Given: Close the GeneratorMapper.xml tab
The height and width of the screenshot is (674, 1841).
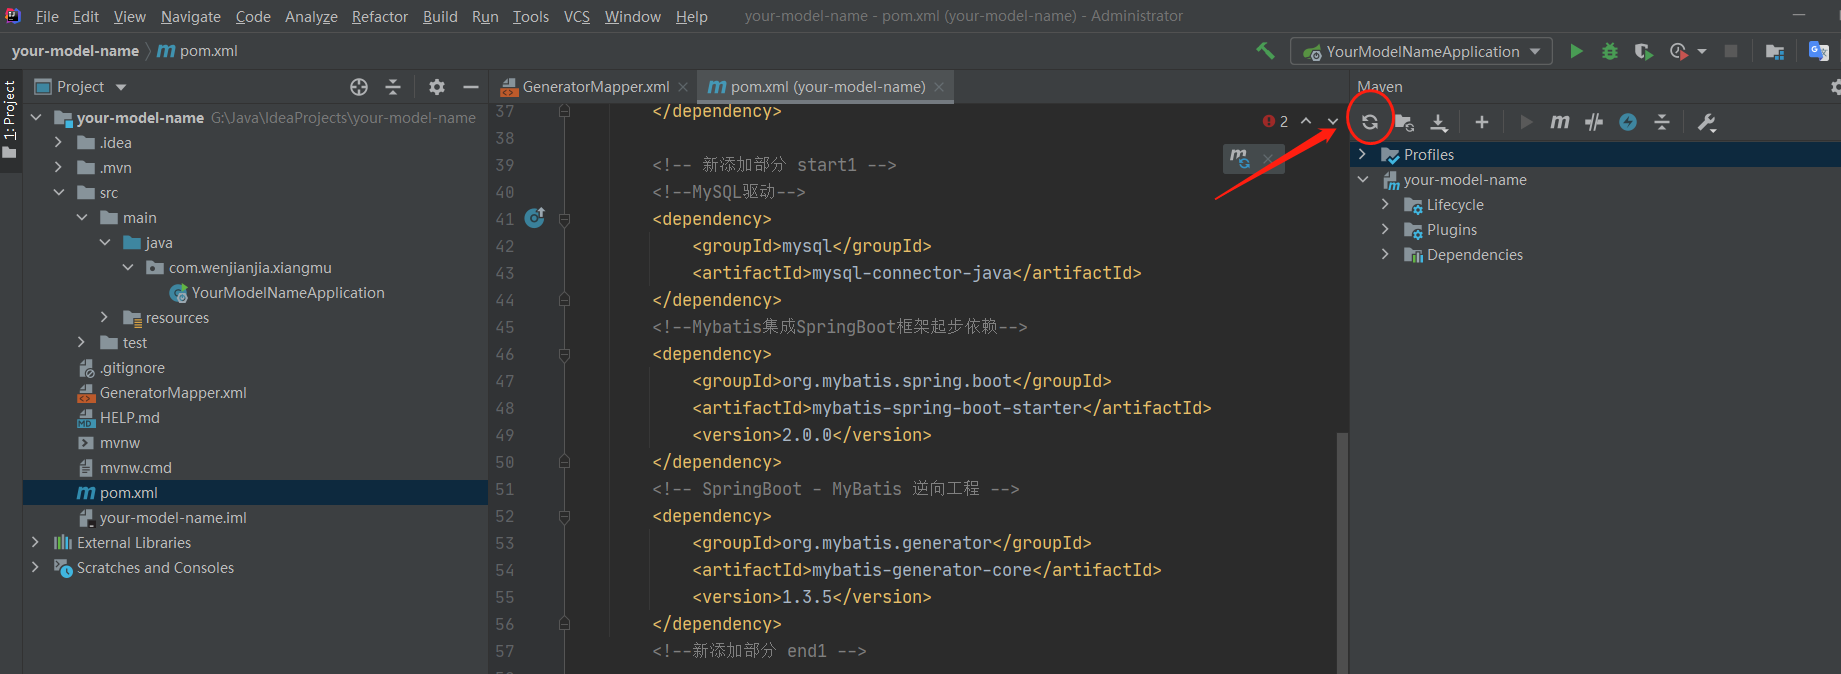Looking at the screenshot, I should point(683,87).
